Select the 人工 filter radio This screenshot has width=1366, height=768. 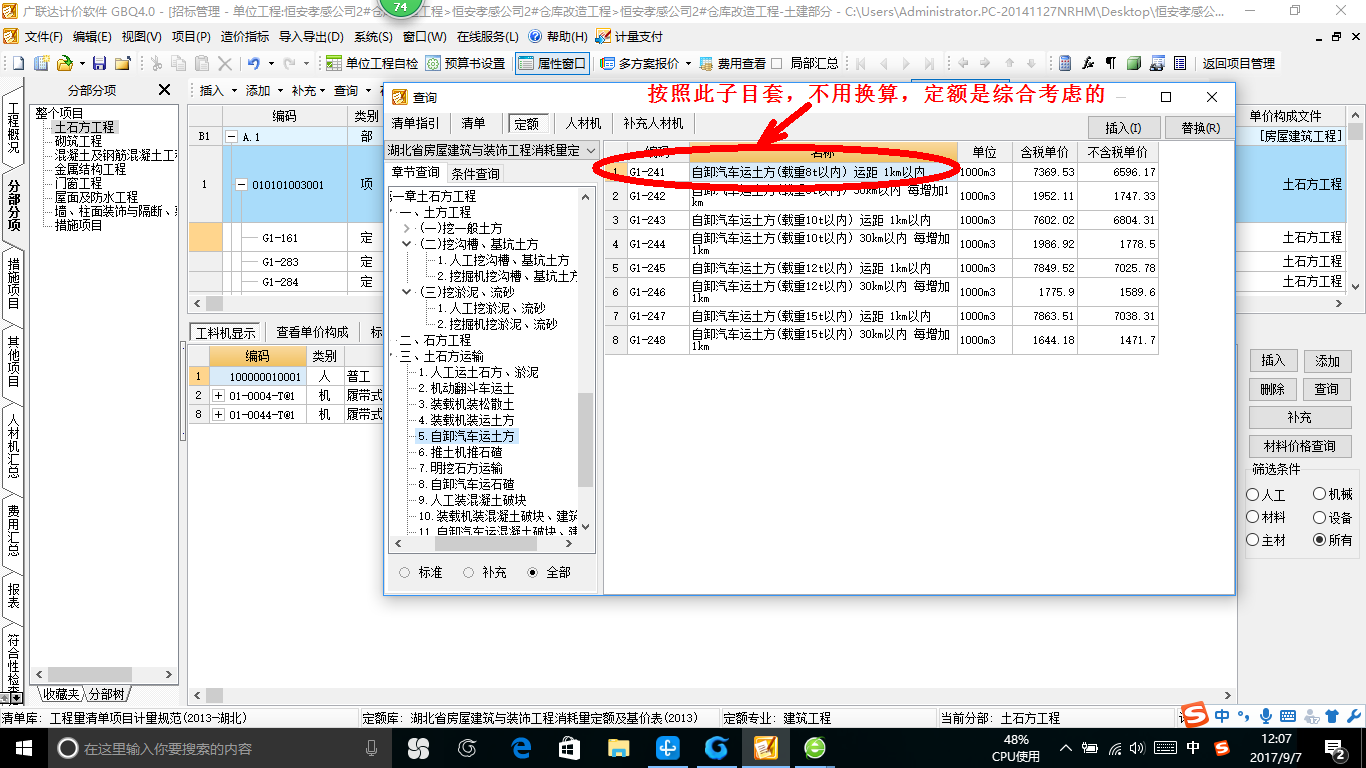click(x=1253, y=495)
